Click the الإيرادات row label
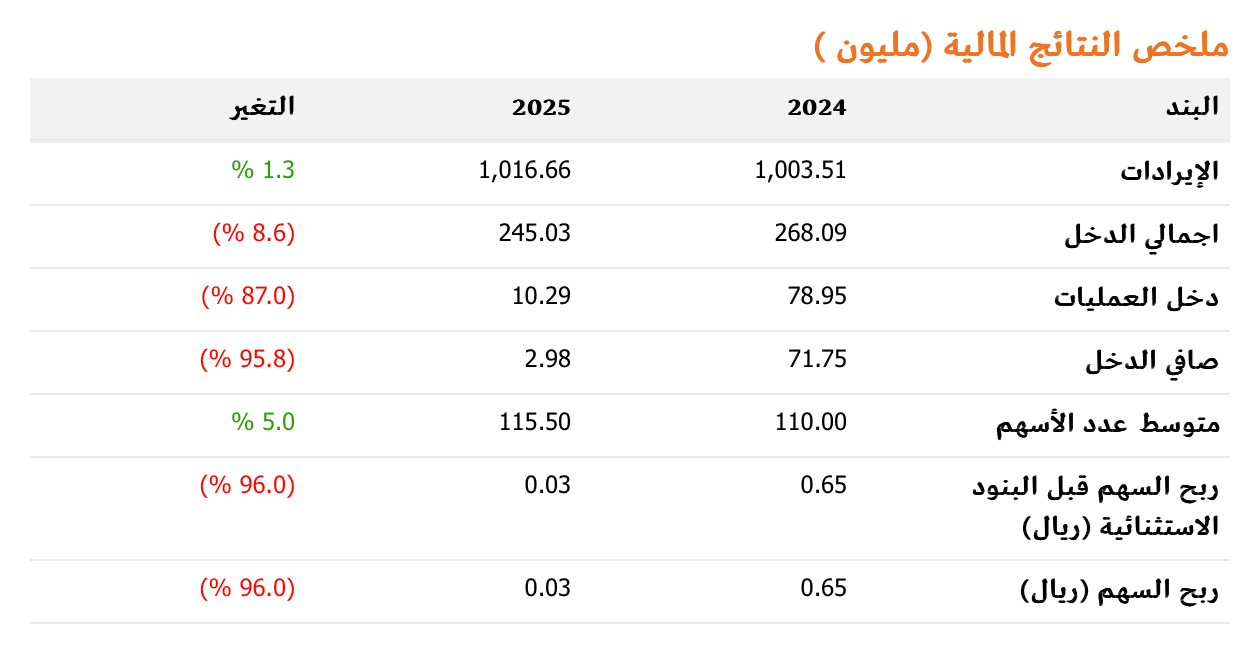This screenshot has height=650, width=1242. click(x=1169, y=171)
